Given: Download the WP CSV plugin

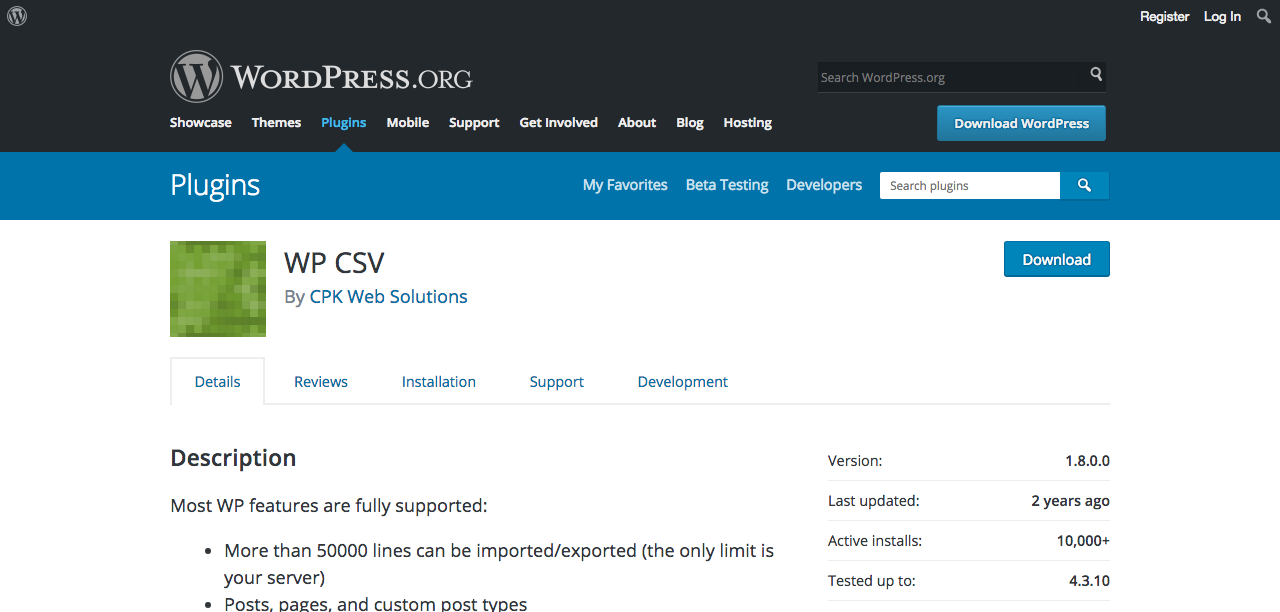Looking at the screenshot, I should (1057, 259).
